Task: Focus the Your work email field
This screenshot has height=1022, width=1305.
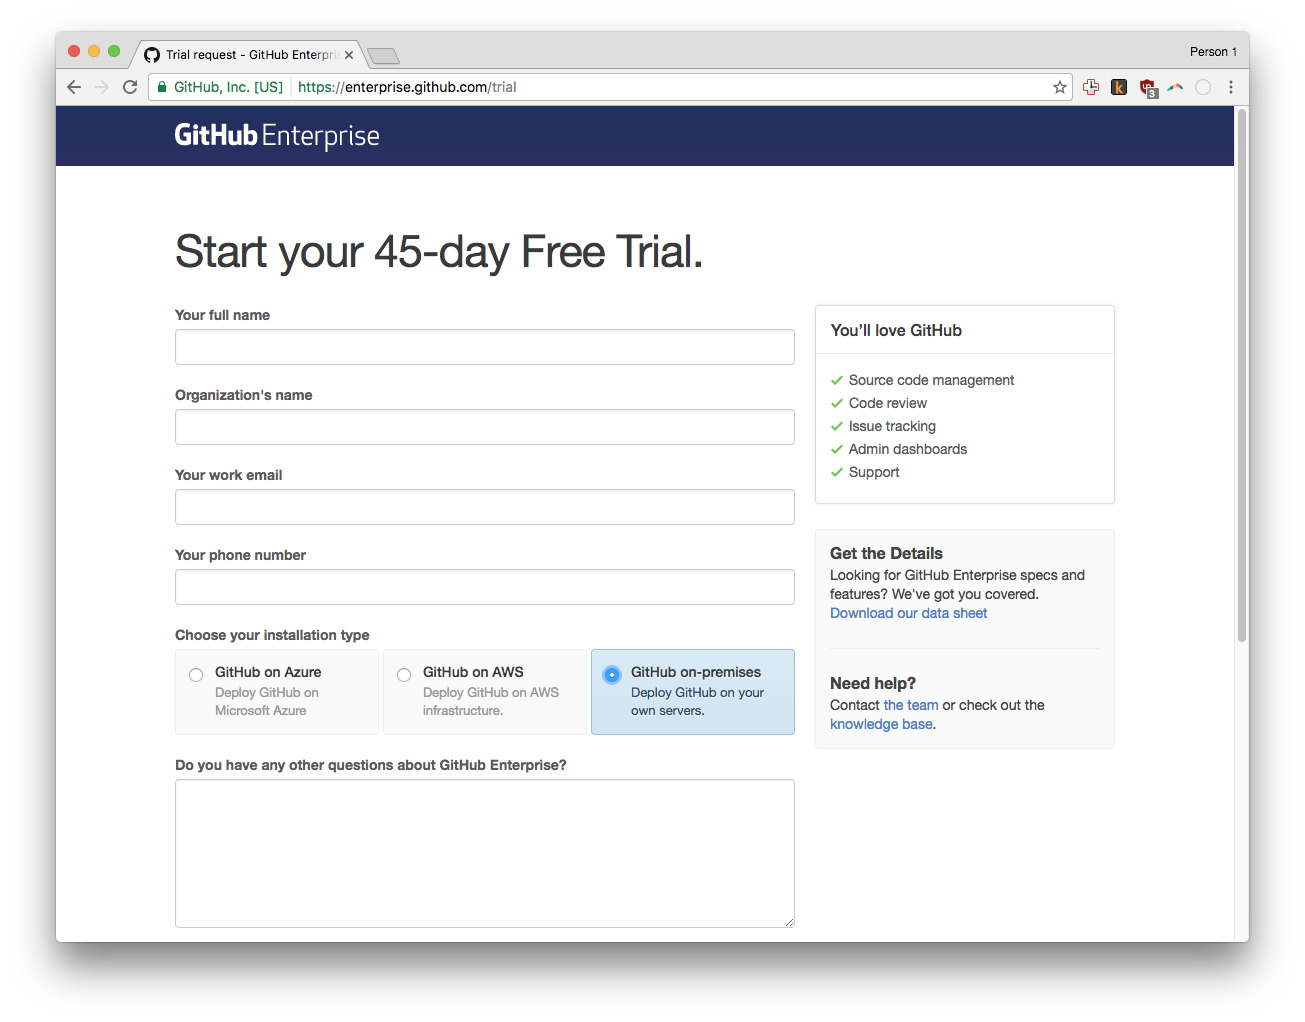Action: point(485,507)
